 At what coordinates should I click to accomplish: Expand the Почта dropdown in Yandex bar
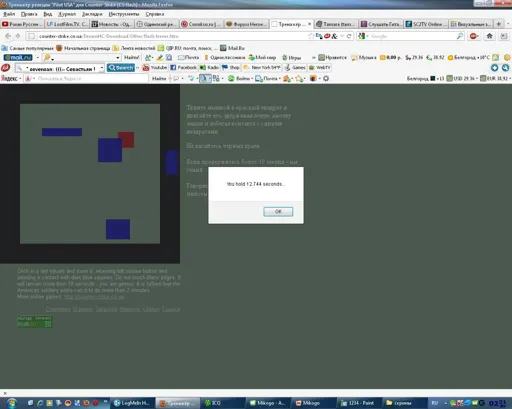[x=280, y=78]
